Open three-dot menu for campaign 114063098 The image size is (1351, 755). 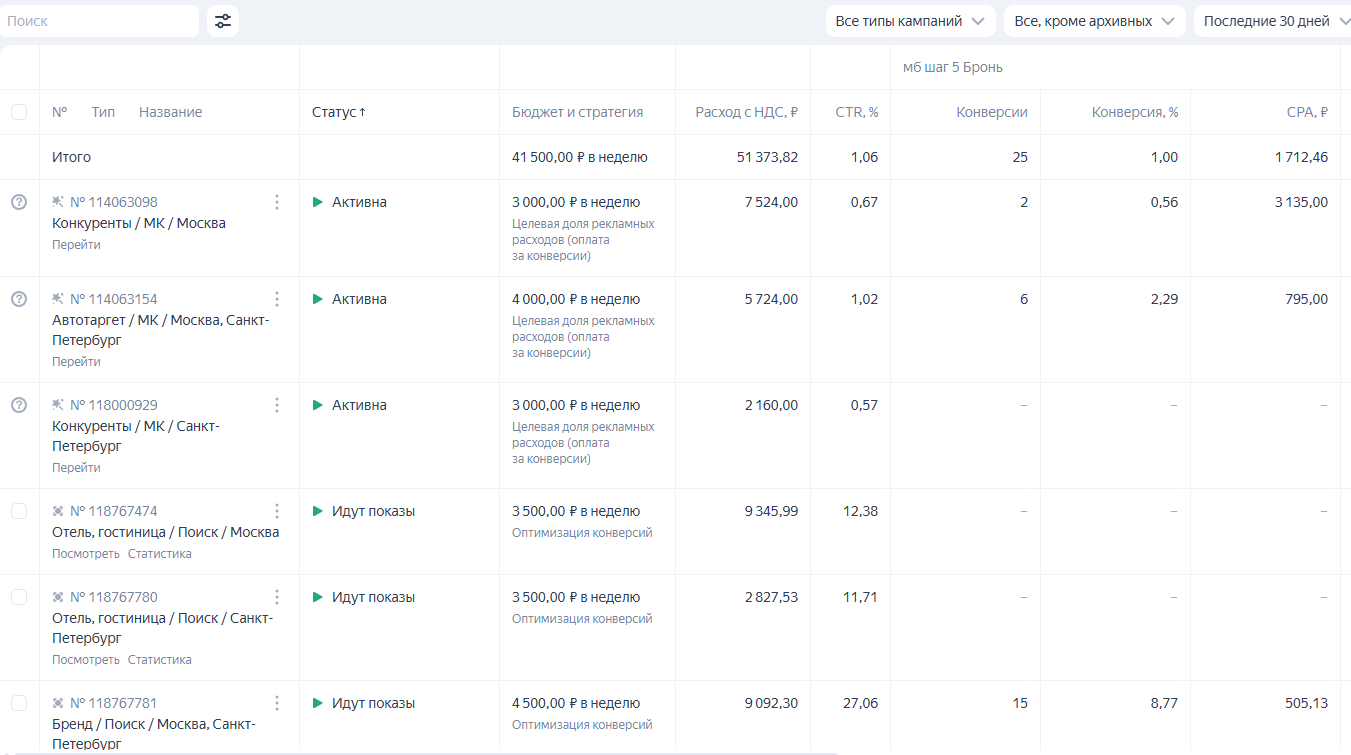coord(277,202)
